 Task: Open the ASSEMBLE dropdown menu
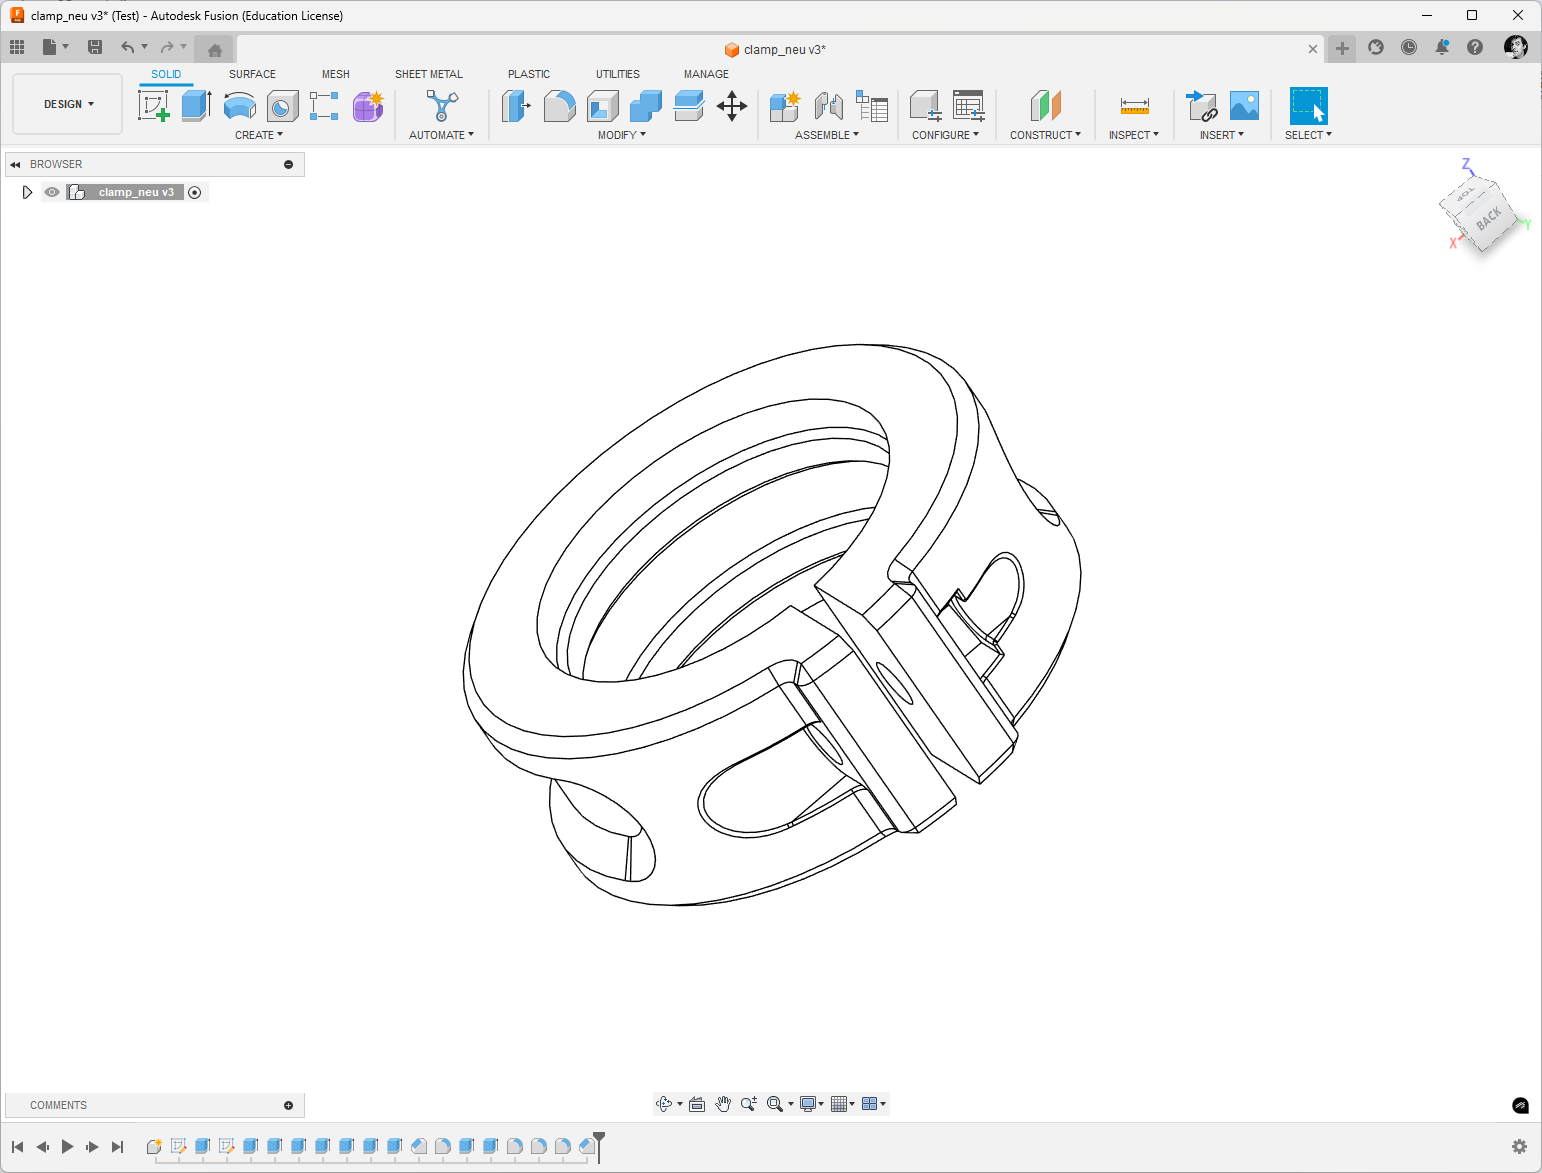827,135
